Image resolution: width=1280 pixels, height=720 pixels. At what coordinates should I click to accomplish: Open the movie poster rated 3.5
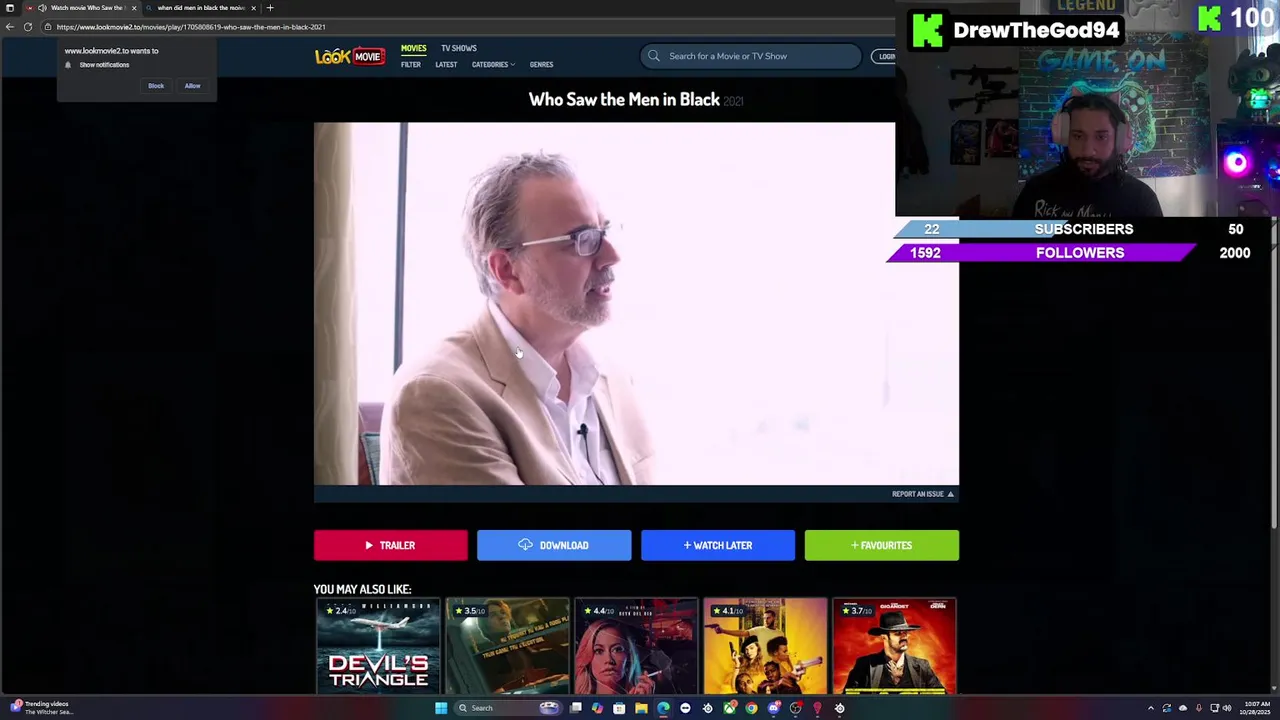click(x=507, y=646)
